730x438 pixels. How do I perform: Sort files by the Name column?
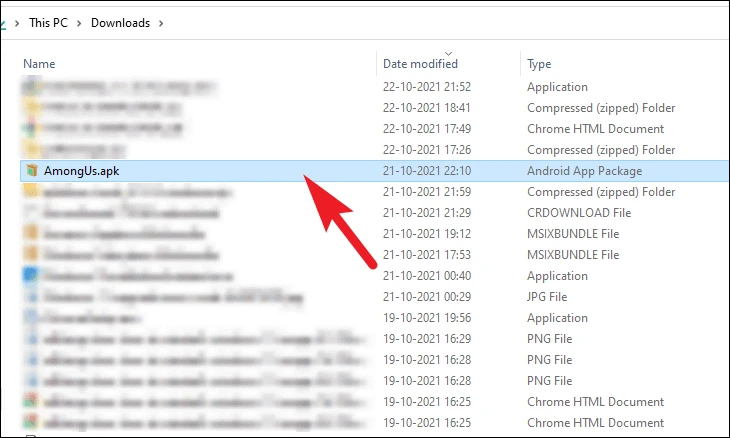[39, 64]
